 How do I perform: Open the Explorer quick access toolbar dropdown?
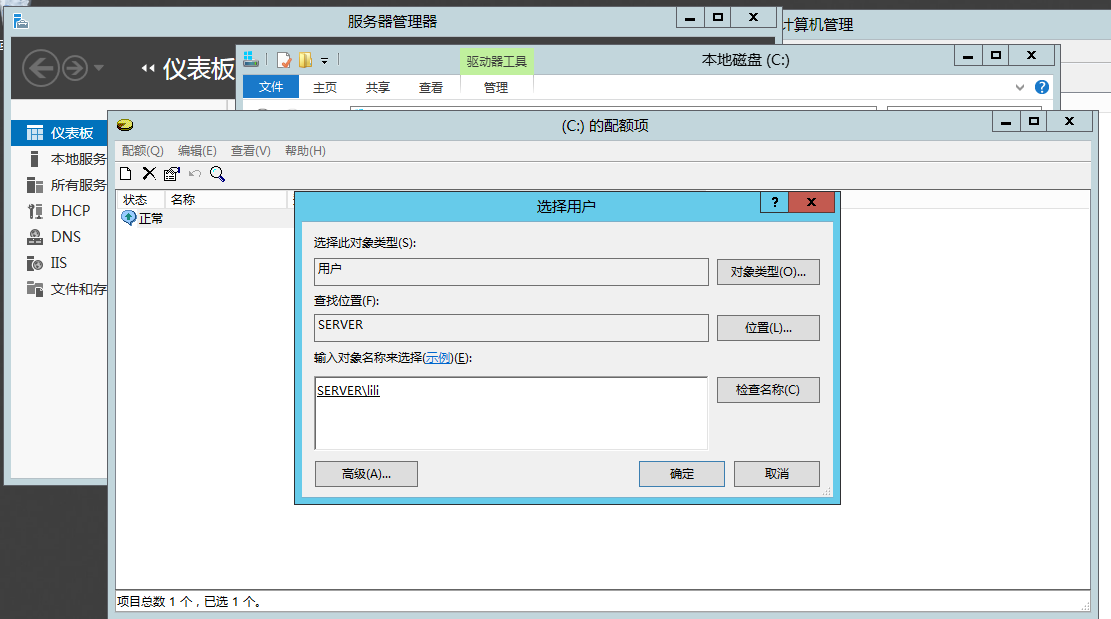point(325,61)
